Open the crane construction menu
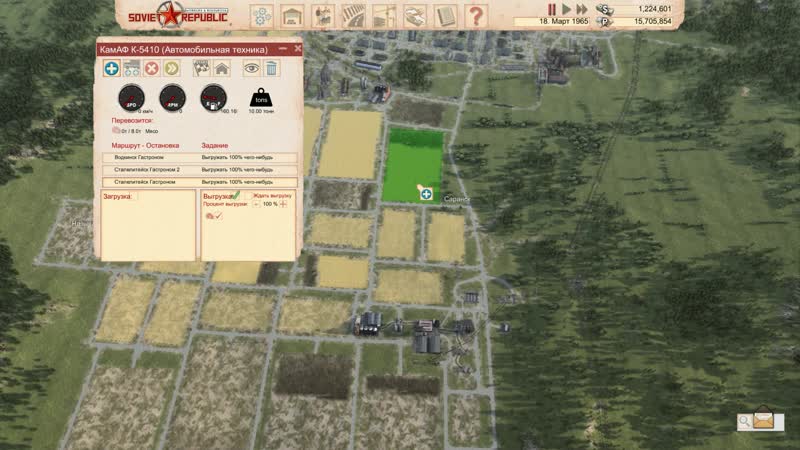The height and width of the screenshot is (450, 800). tap(384, 17)
